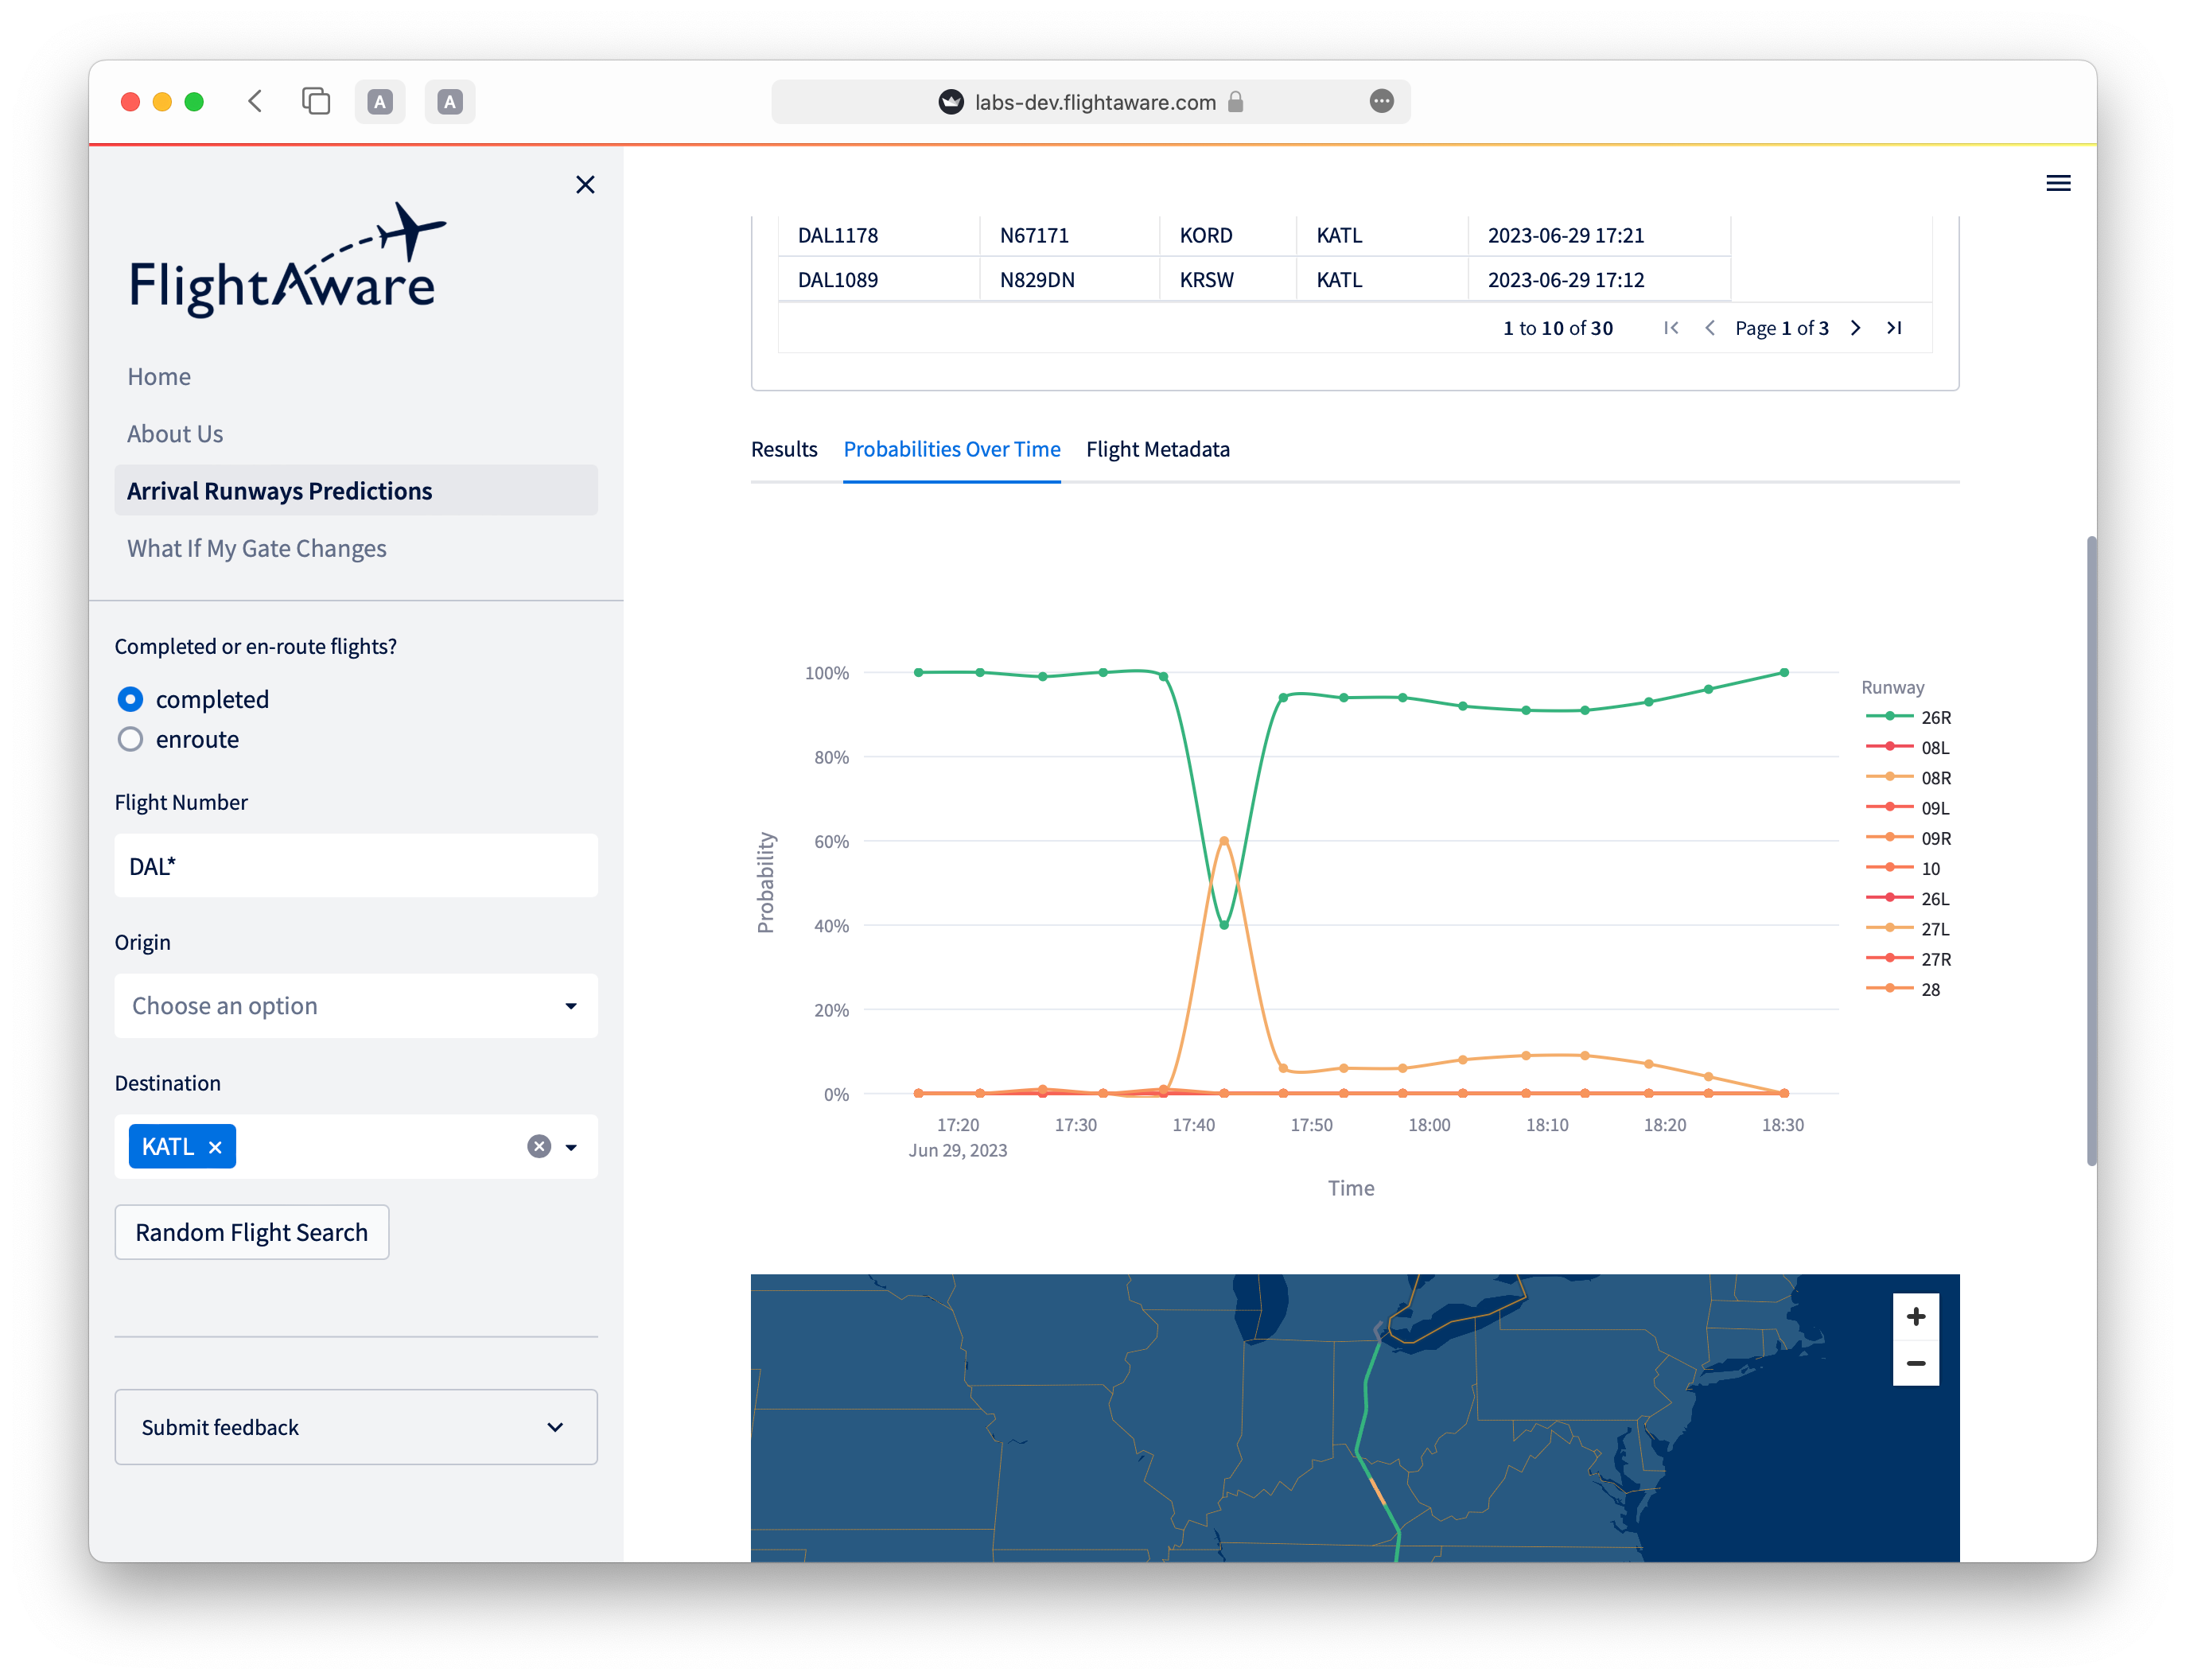Screen dimensions: 2186x1680
Task: Toggle runway 26R in the legend
Action: [x=1908, y=717]
